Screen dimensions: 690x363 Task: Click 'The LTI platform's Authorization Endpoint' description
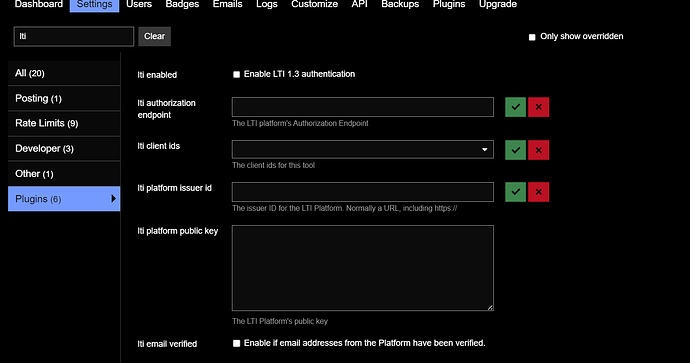point(300,123)
